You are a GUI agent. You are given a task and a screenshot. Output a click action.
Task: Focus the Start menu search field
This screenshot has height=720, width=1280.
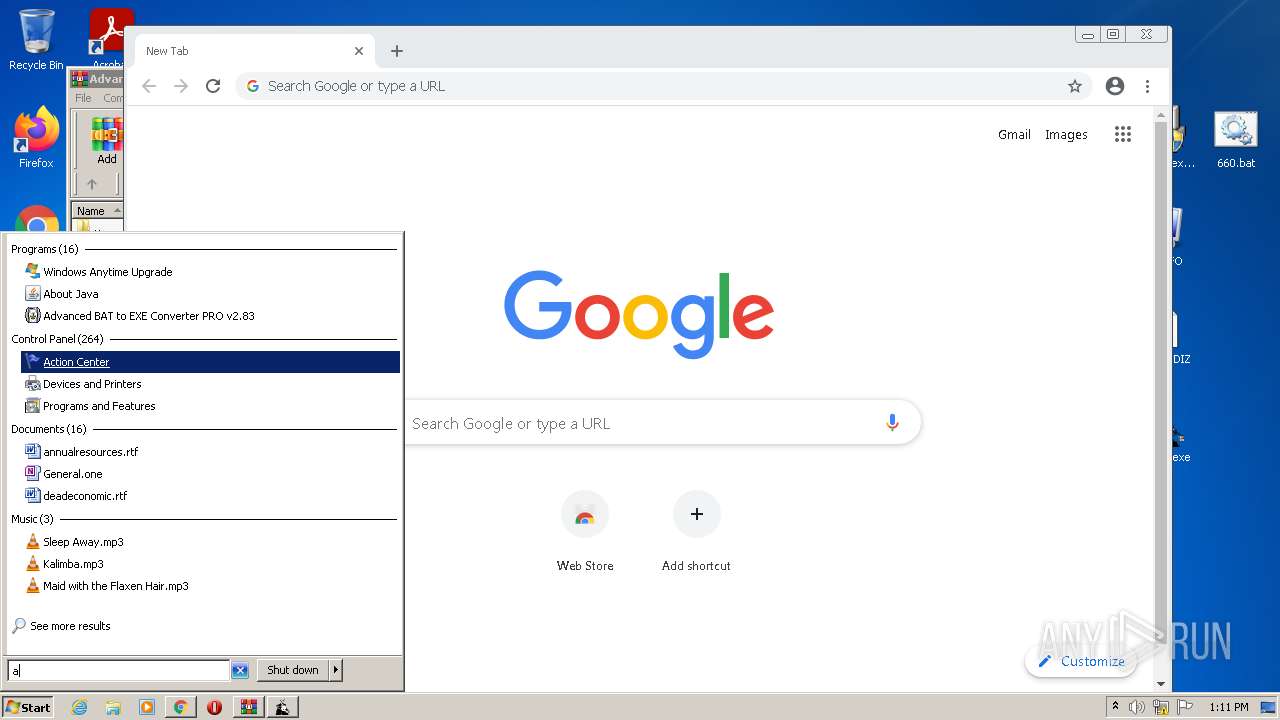(x=119, y=670)
